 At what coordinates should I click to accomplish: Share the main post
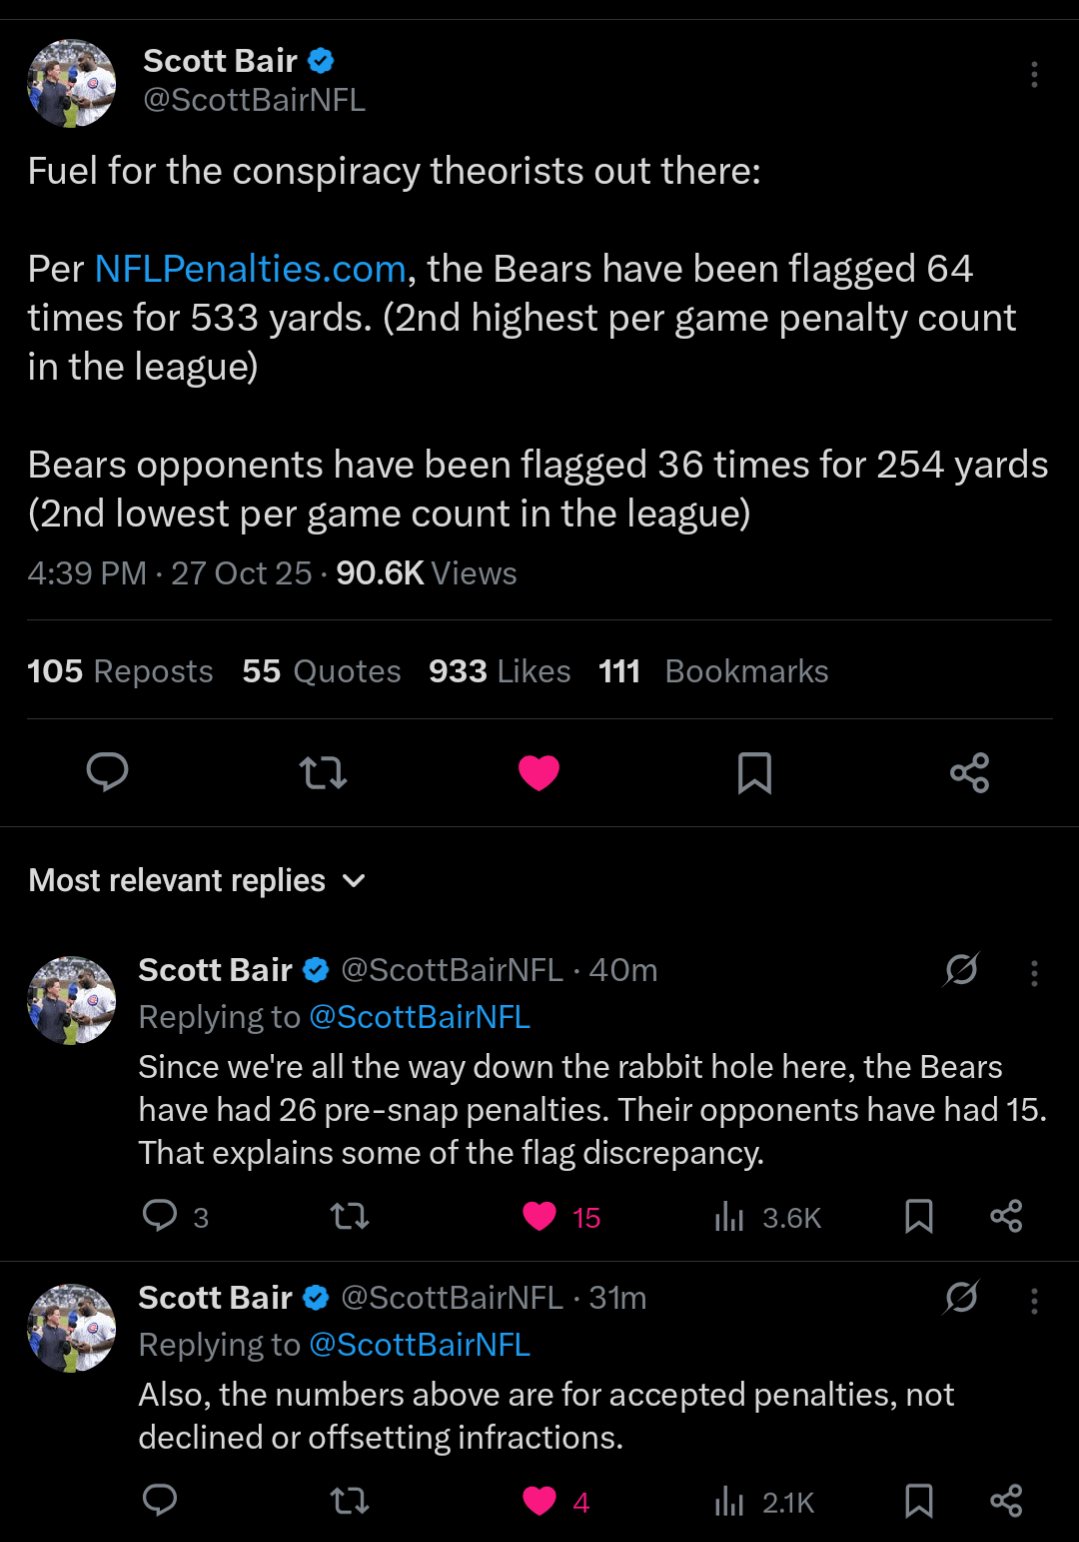click(x=969, y=772)
